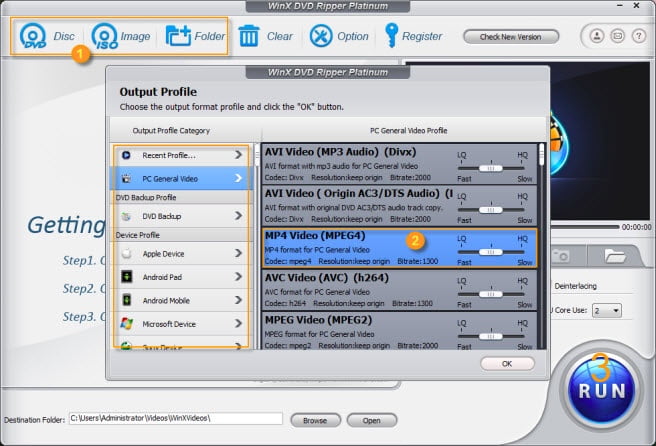Expand the Android Pad chevron
The width and height of the screenshot is (656, 446).
pyautogui.click(x=238, y=277)
